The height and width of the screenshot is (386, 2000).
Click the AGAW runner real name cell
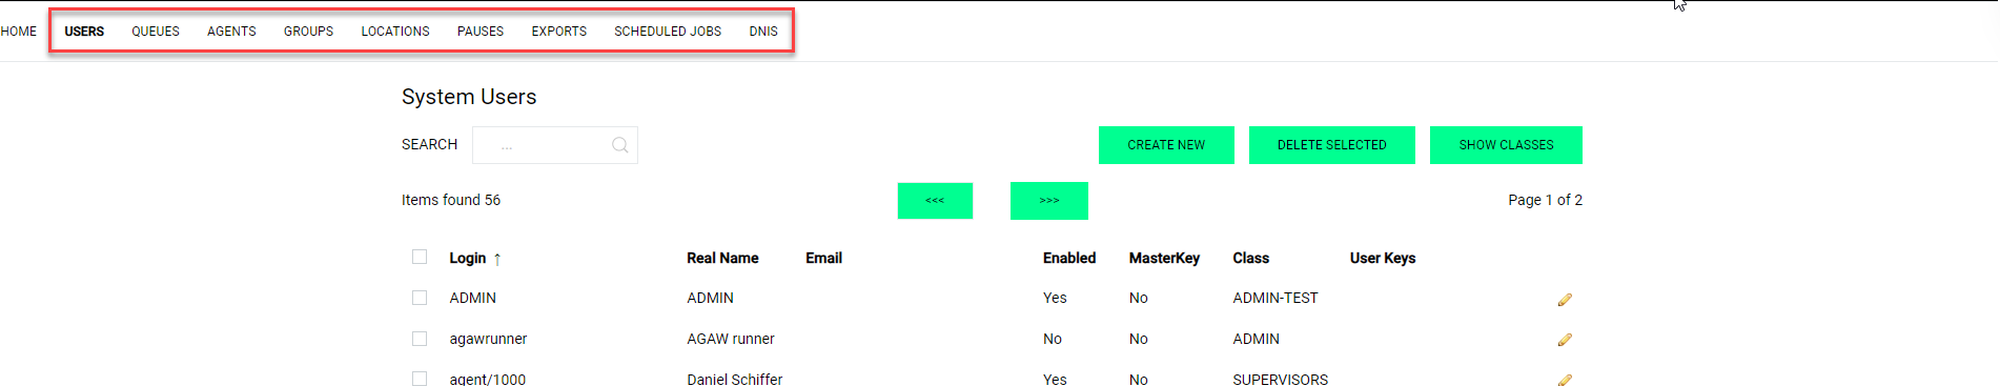[730, 339]
